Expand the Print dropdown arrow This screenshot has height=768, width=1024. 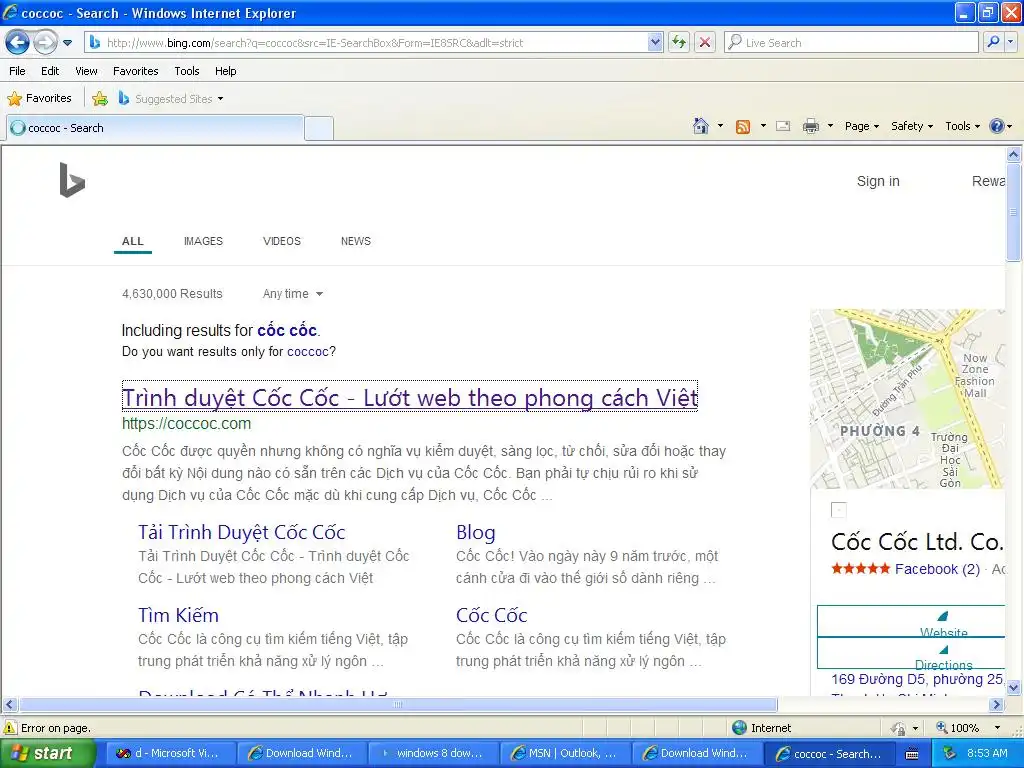830,126
